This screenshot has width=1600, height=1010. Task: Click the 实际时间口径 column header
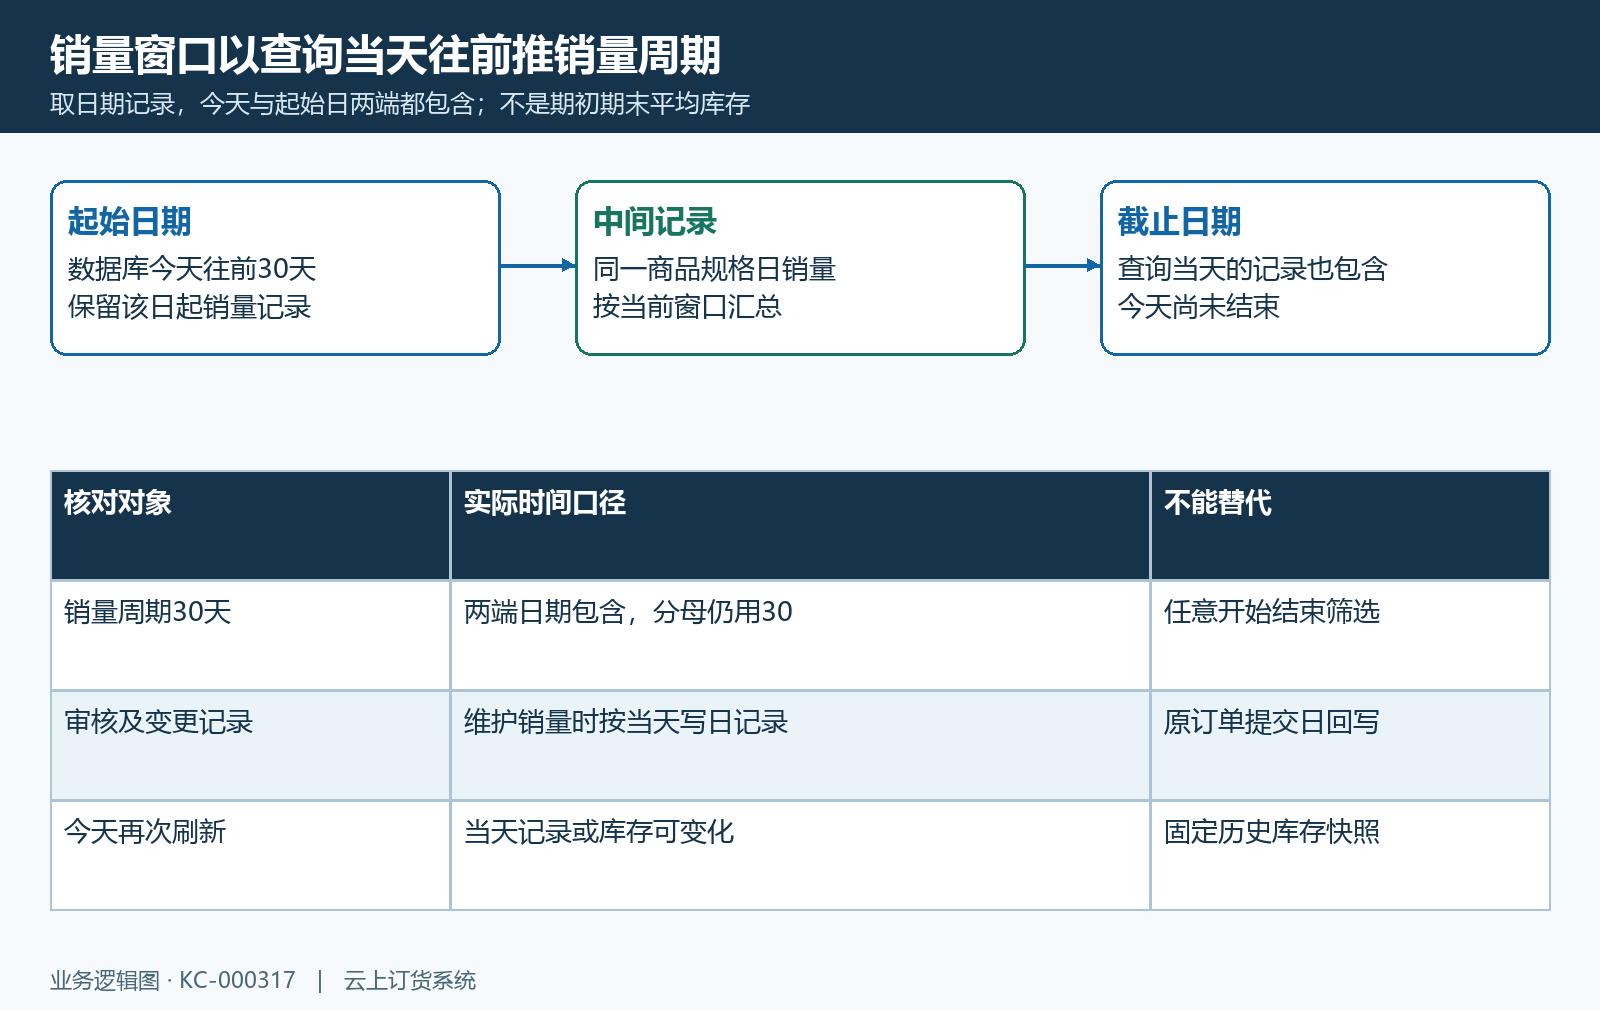click(800, 525)
